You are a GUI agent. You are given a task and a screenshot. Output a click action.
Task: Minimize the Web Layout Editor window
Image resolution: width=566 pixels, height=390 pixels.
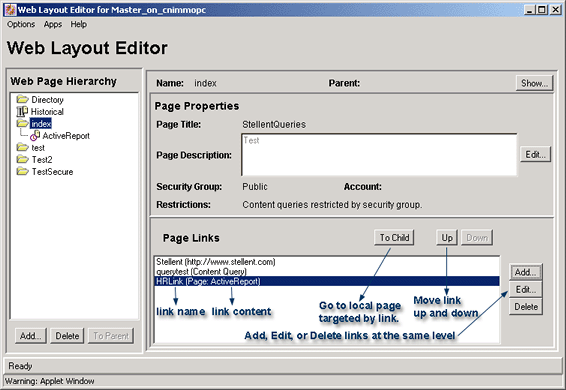pyautogui.click(x=529, y=10)
